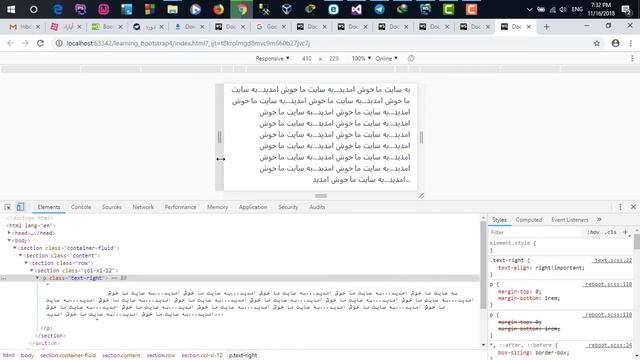Add a new style rule plus icon
The width and height of the screenshot is (640, 360).
625,232
